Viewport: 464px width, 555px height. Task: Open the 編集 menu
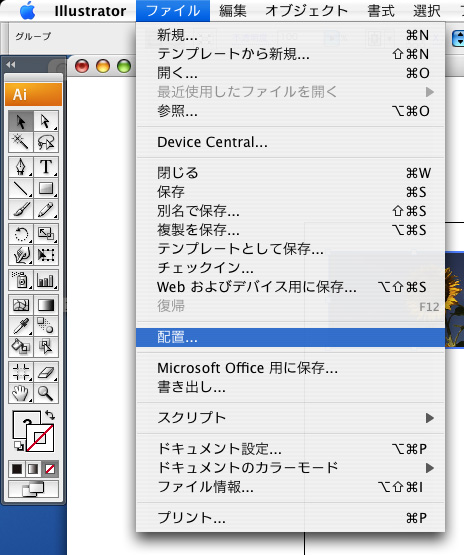[233, 11]
